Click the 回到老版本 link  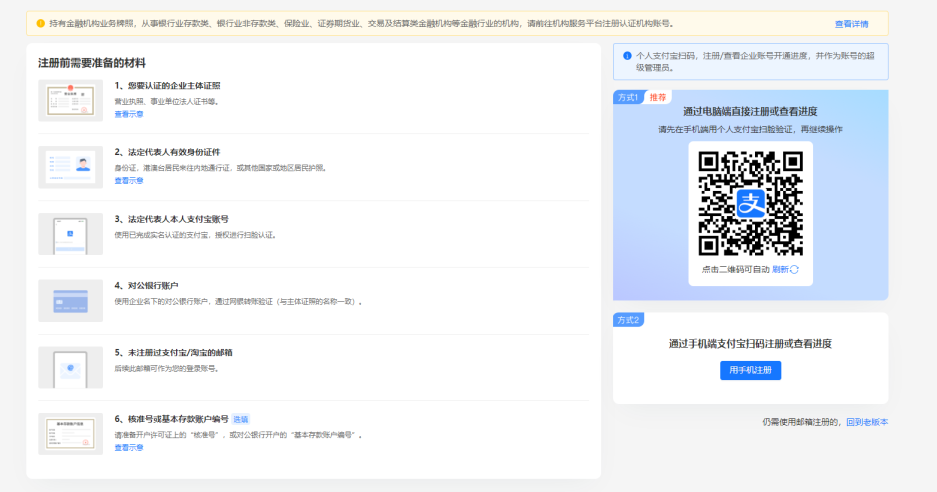[867, 422]
